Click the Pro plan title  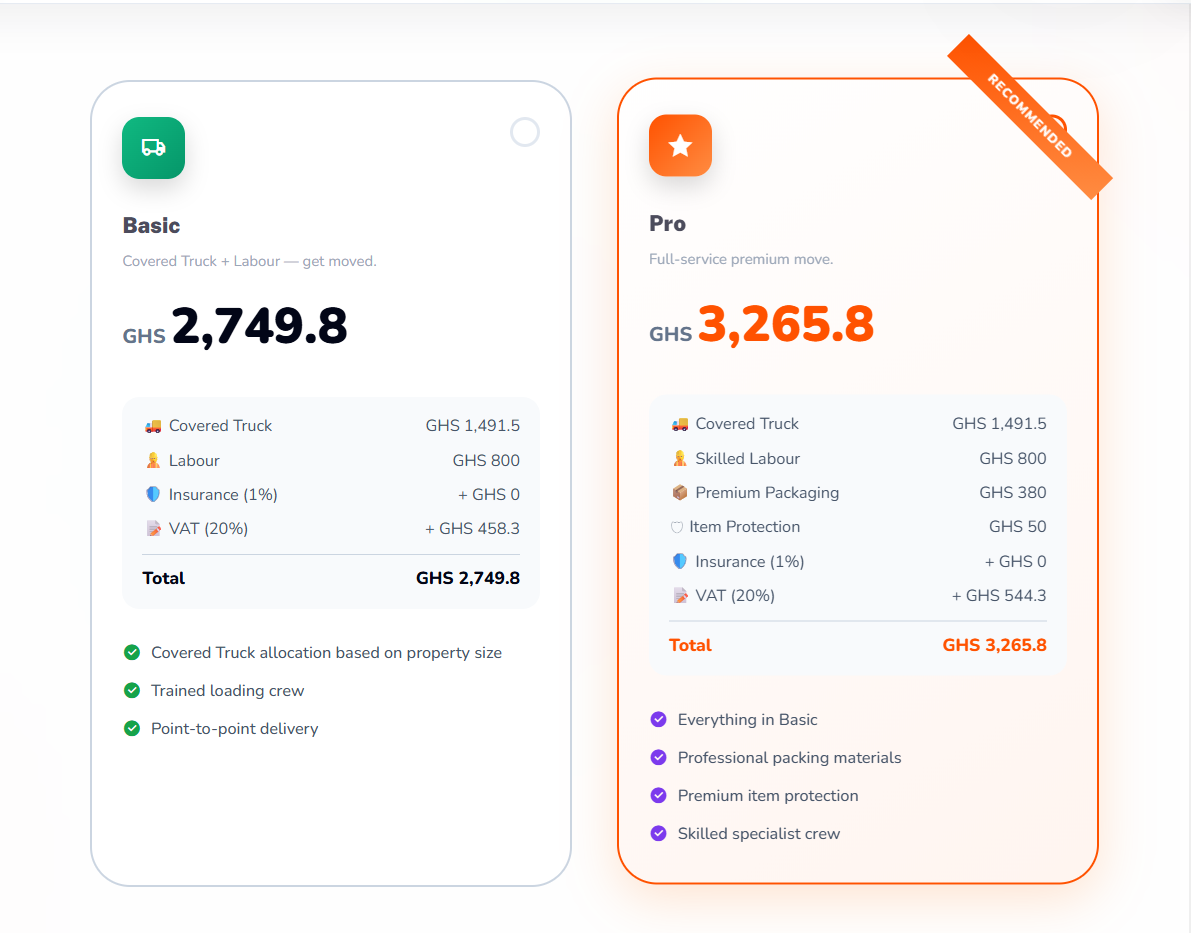tap(668, 223)
